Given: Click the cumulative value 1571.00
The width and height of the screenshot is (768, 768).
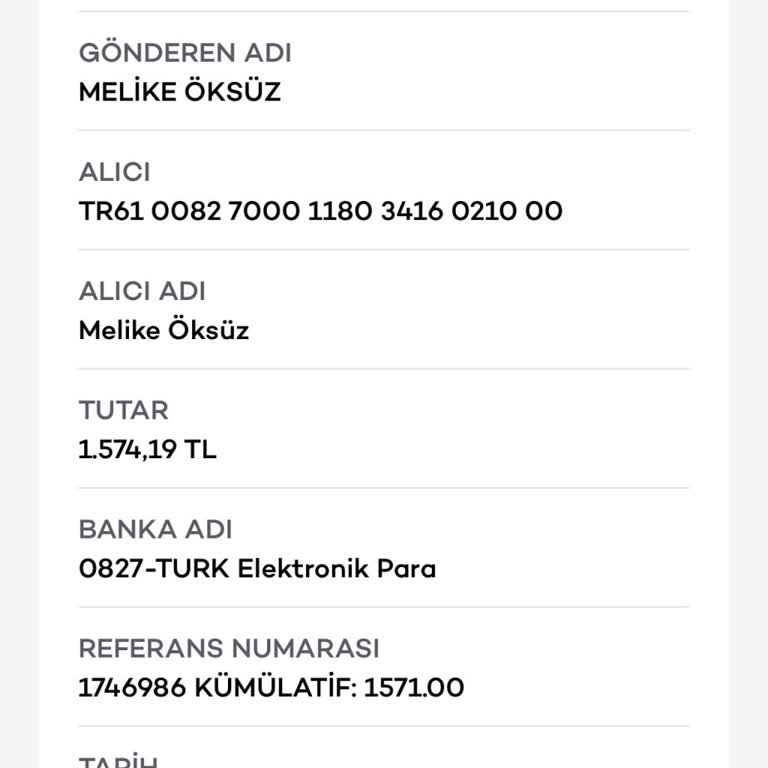Looking at the screenshot, I should [414, 688].
